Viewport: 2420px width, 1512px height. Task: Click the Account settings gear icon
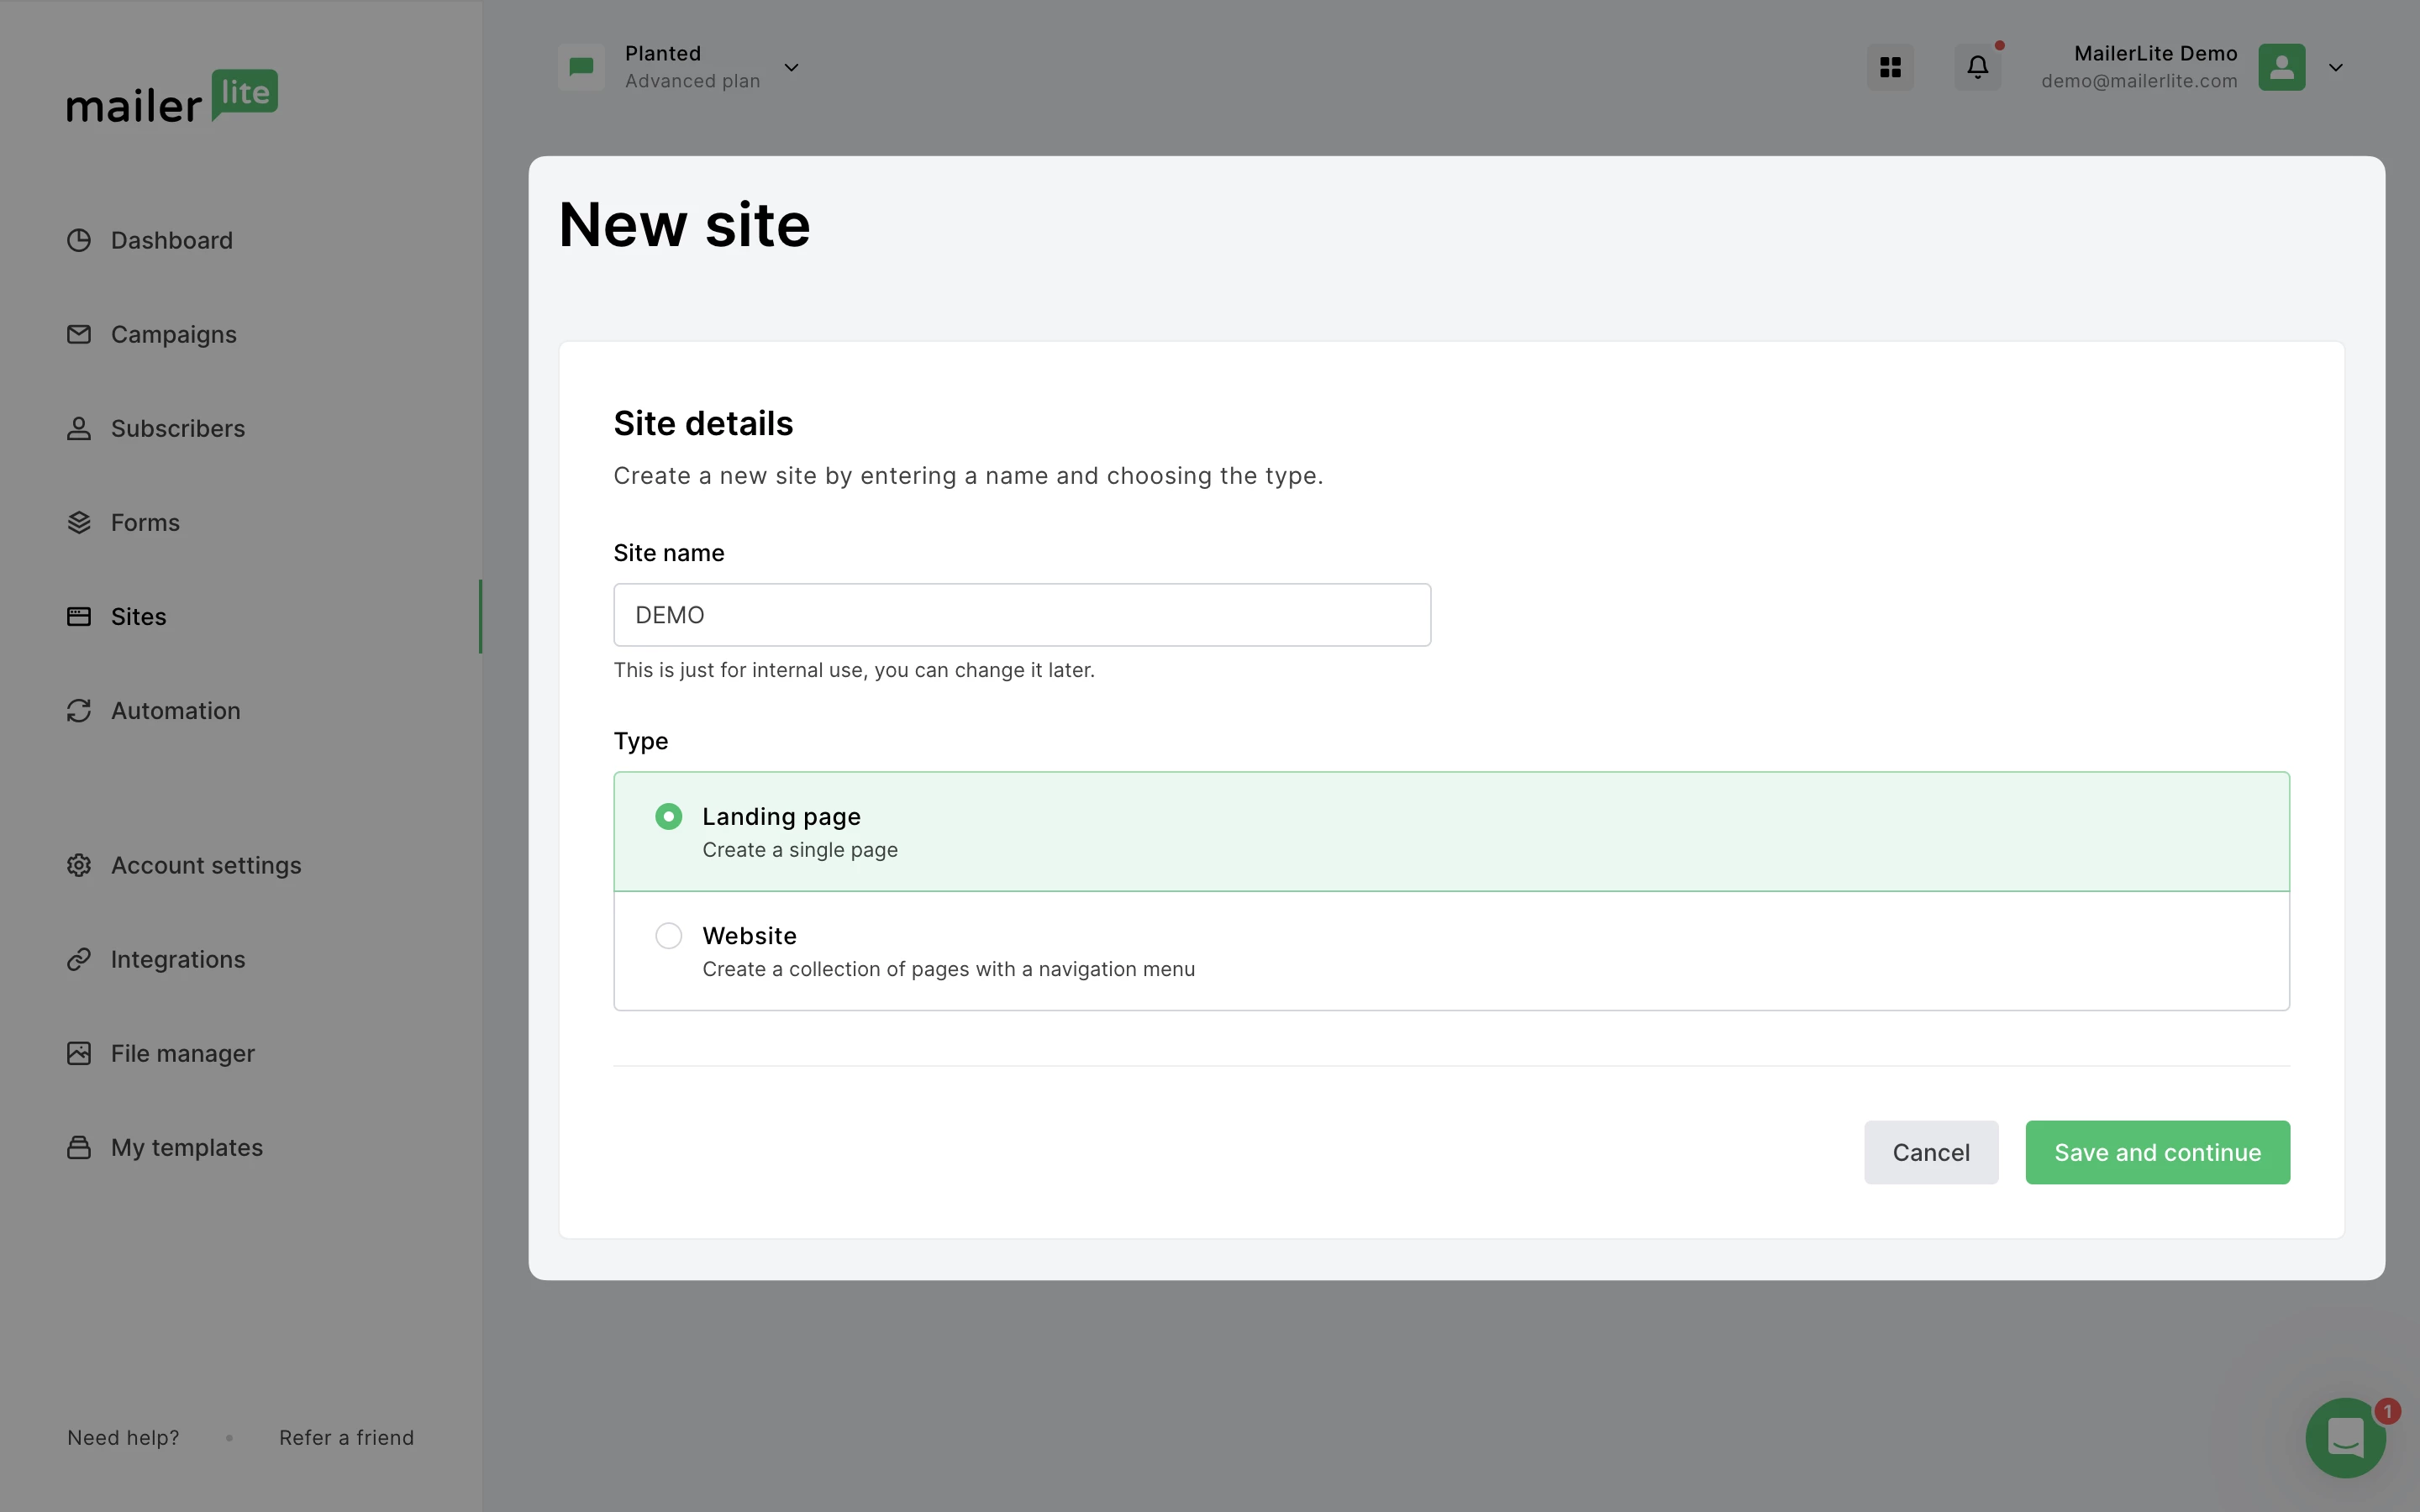79,865
